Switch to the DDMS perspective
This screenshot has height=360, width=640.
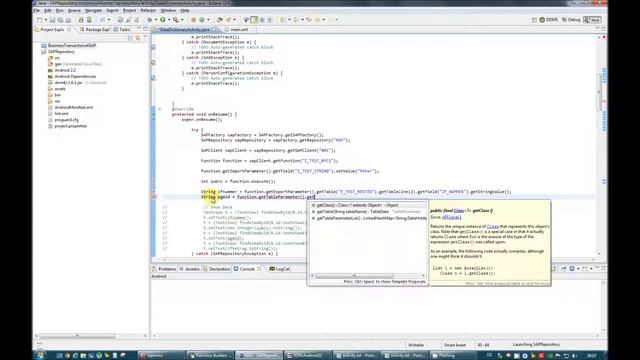(x=549, y=20)
